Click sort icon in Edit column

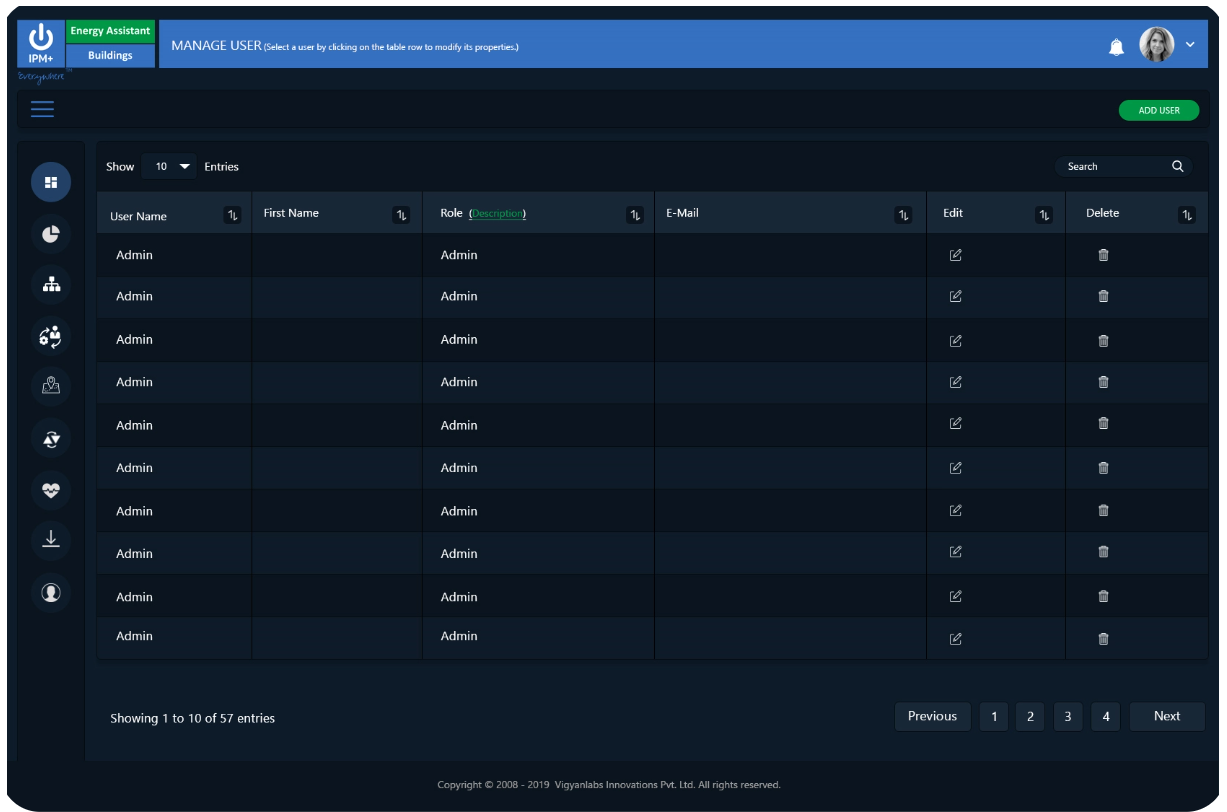coord(1045,215)
